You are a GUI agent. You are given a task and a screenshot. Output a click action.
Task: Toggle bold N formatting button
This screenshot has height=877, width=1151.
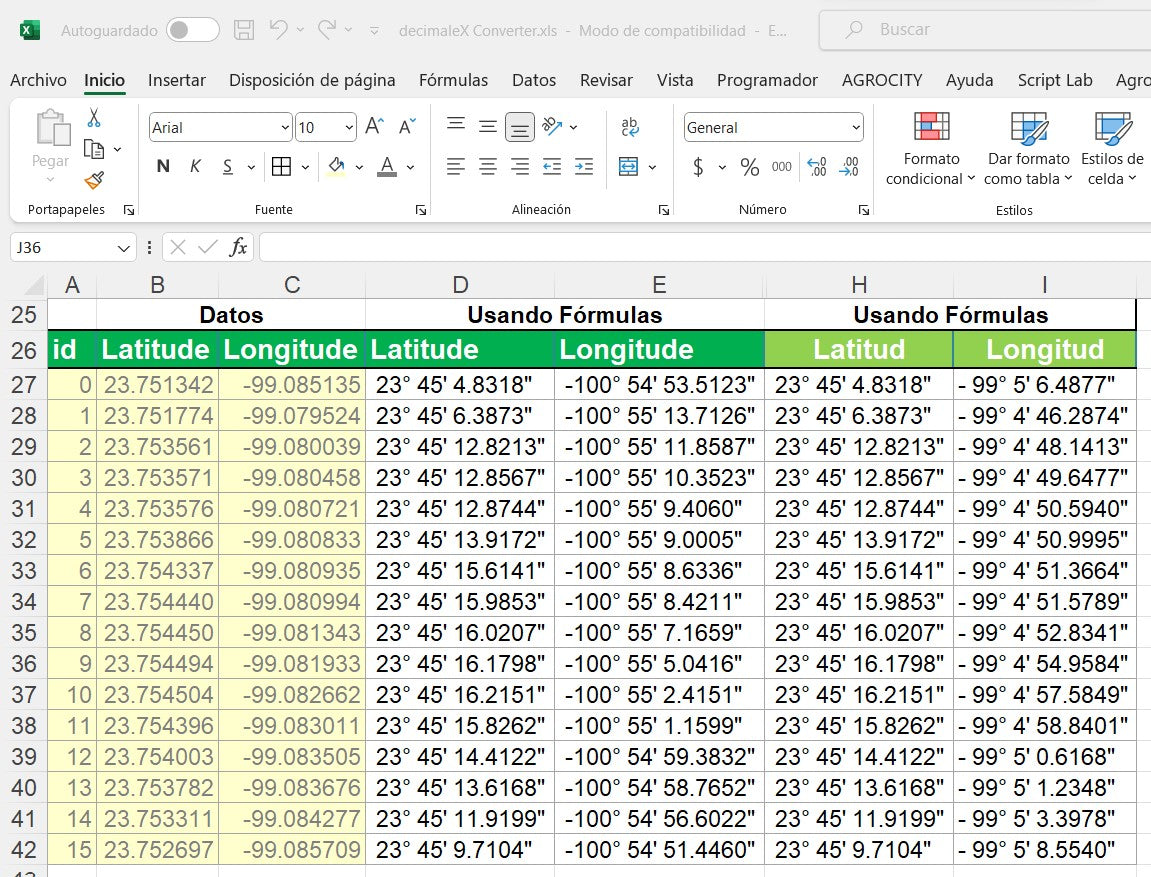coord(163,167)
